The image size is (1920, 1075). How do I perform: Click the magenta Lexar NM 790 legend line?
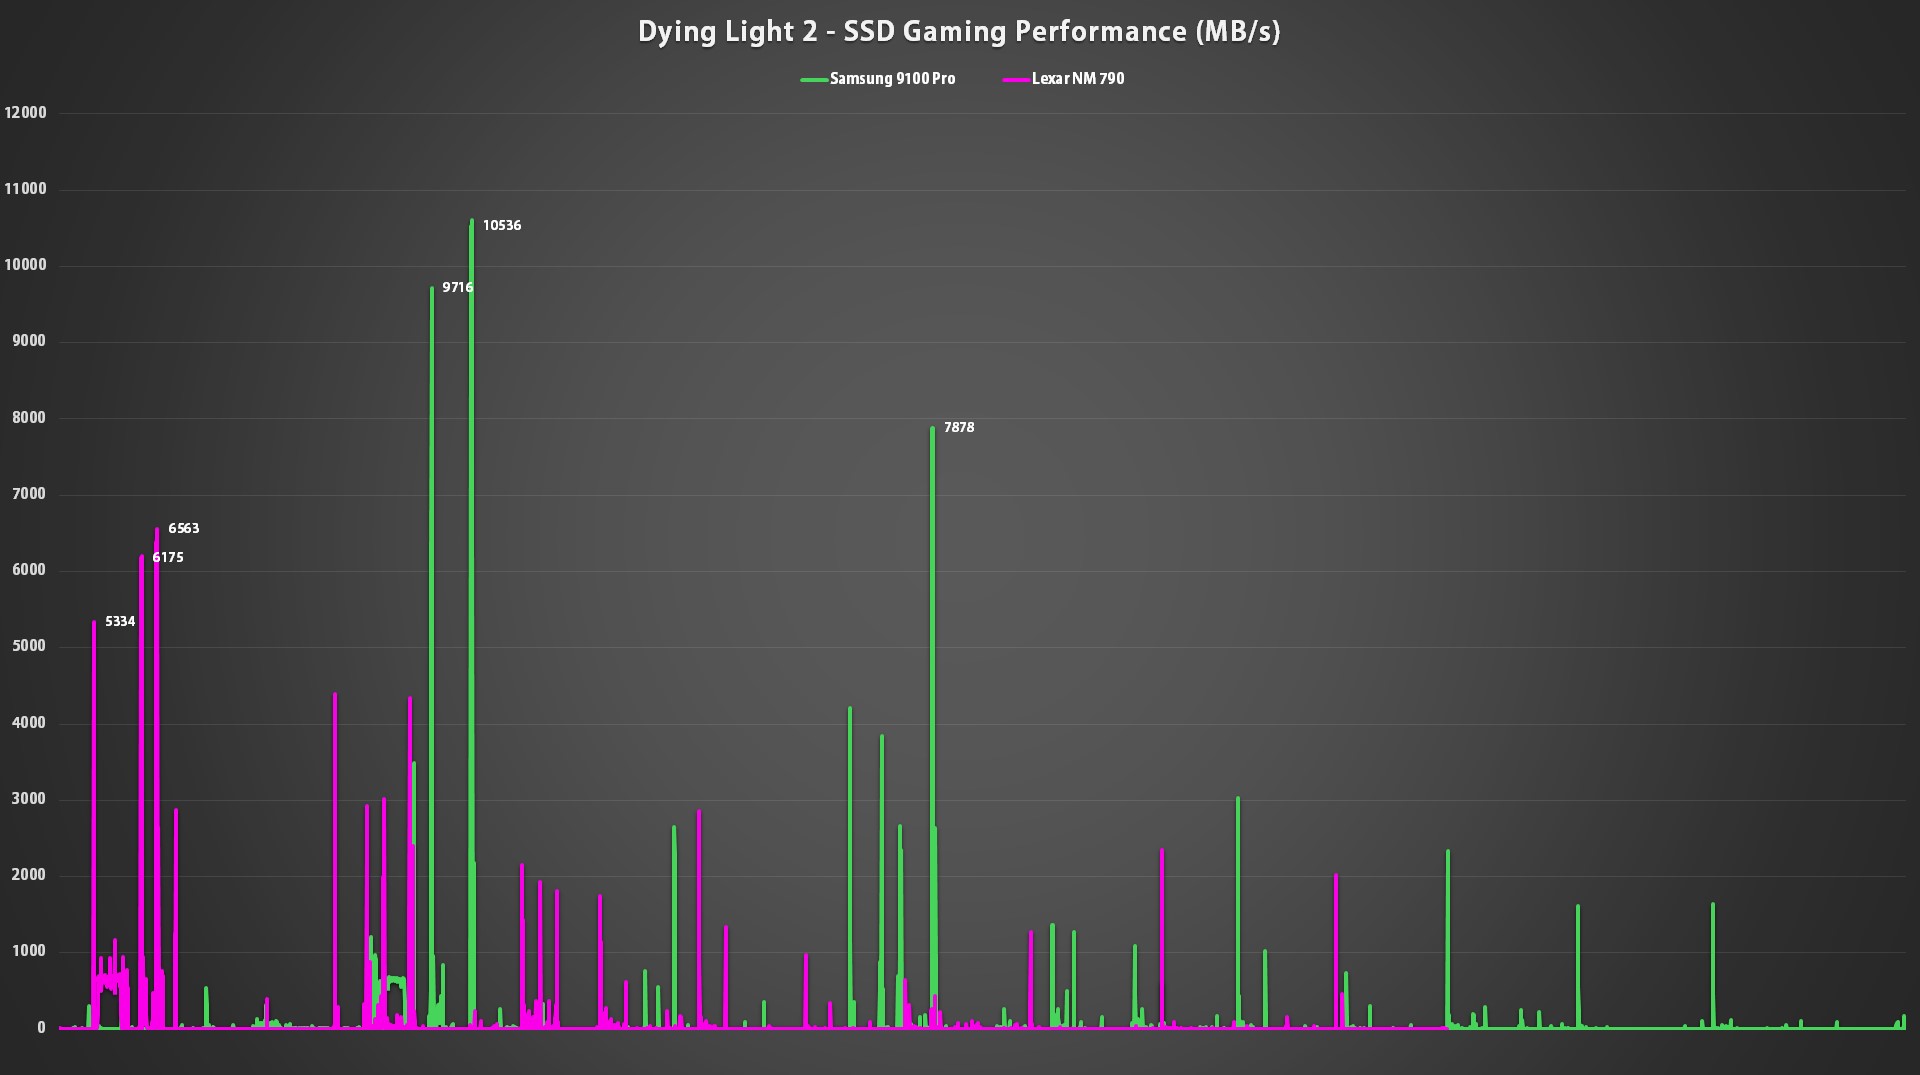coord(1016,80)
